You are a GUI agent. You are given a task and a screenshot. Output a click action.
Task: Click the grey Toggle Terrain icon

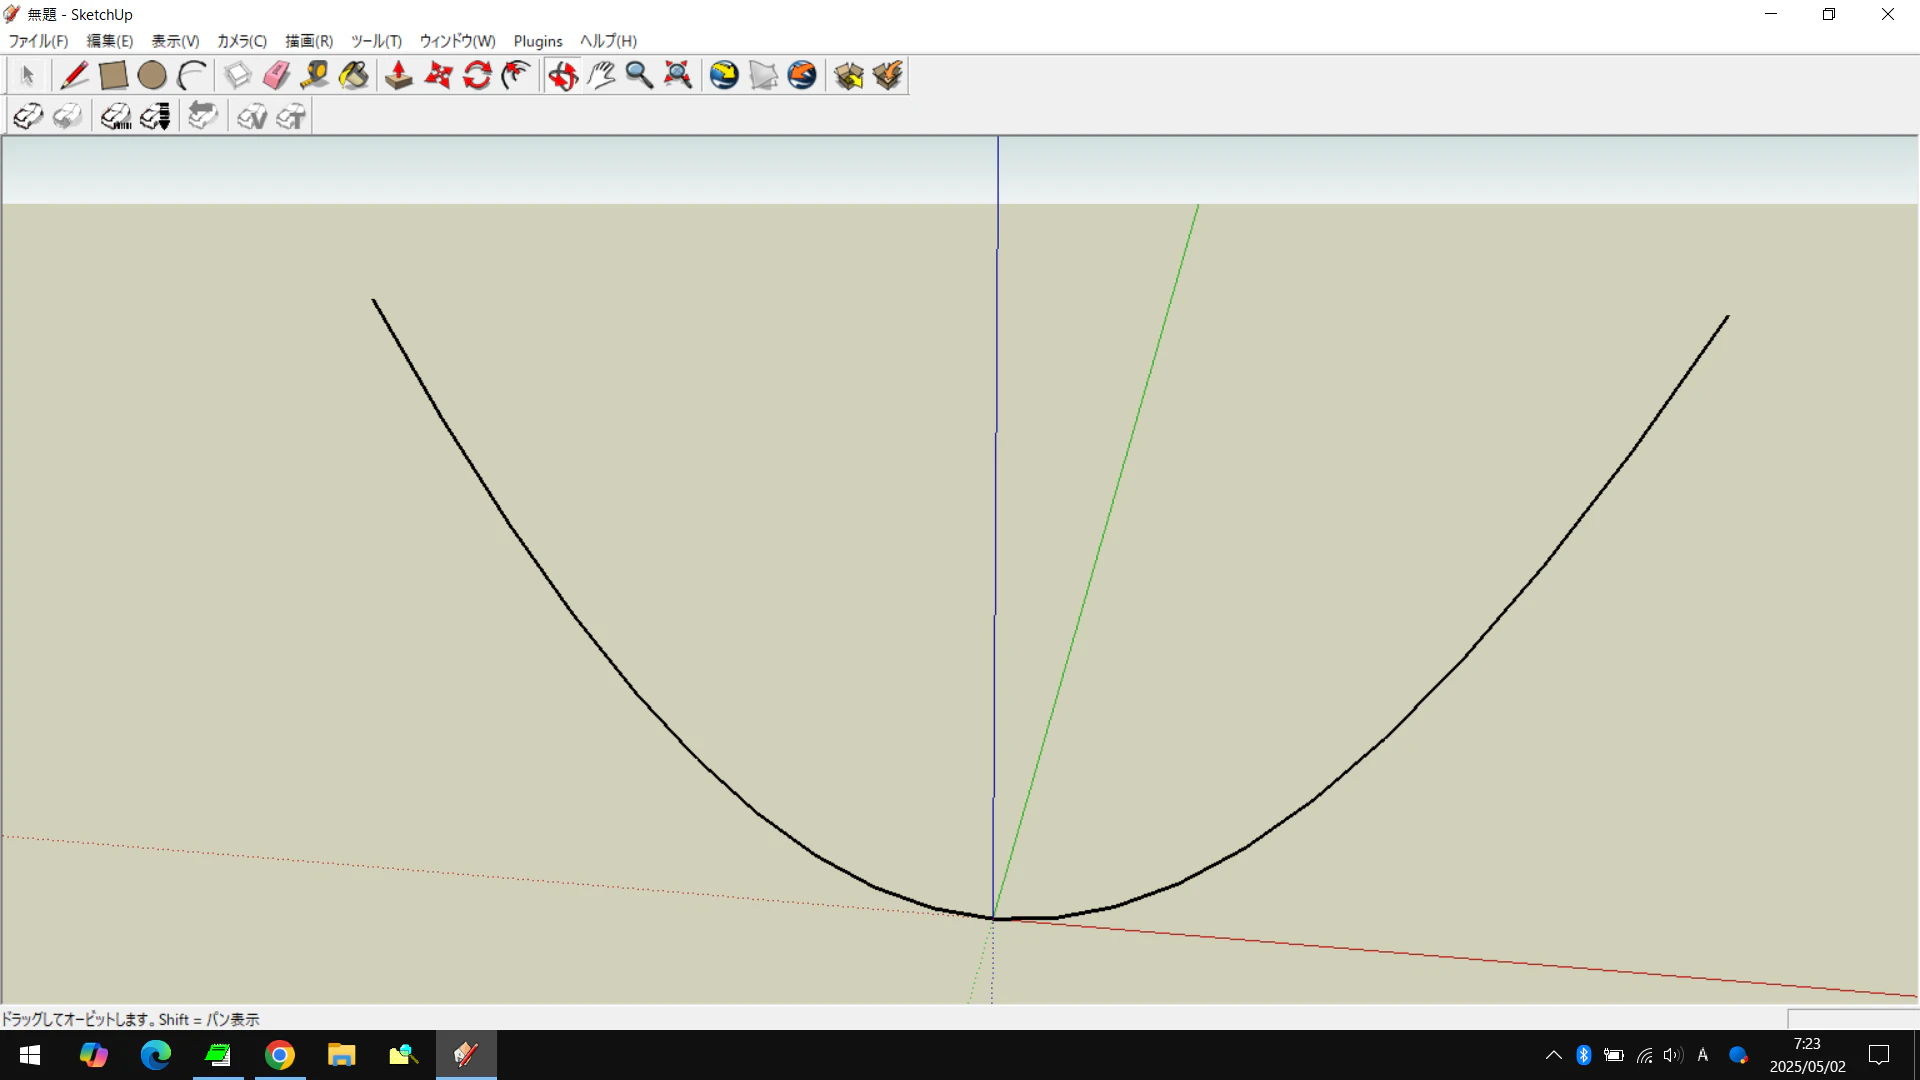(x=763, y=75)
